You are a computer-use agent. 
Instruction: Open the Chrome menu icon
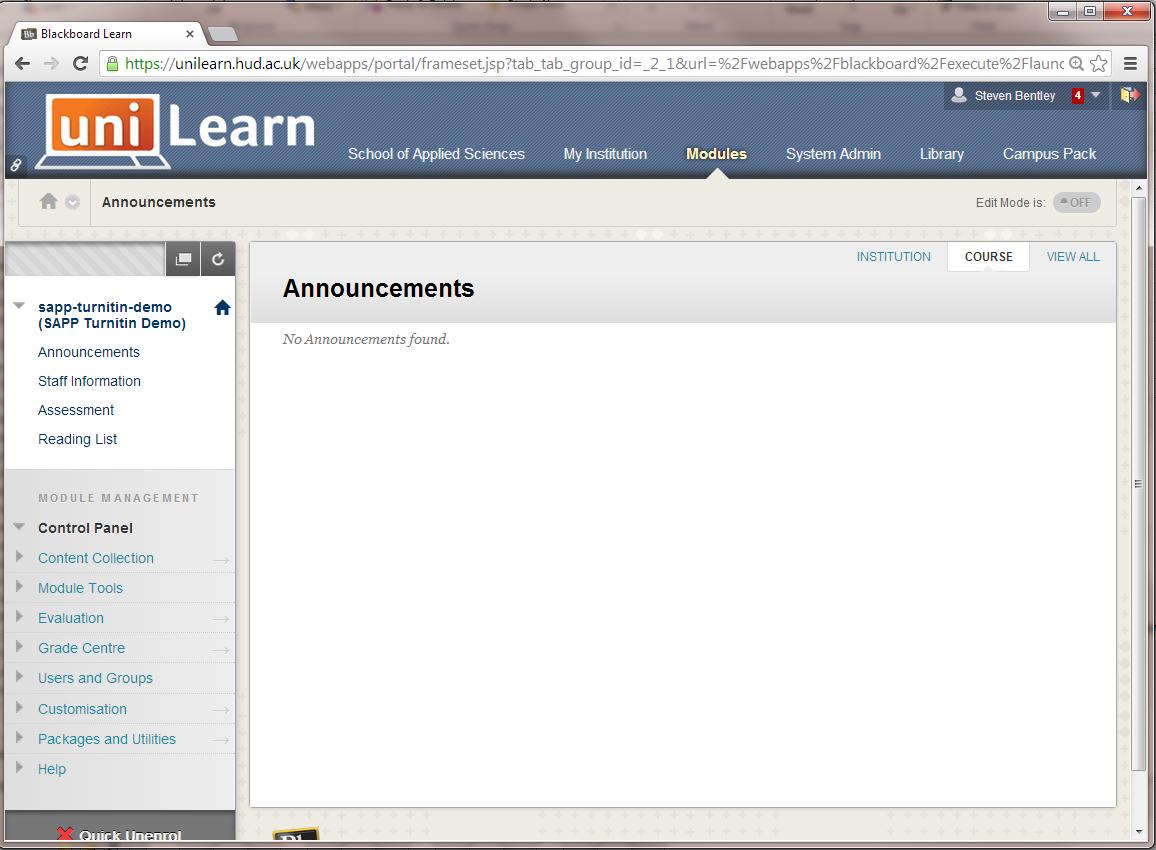point(1131,62)
